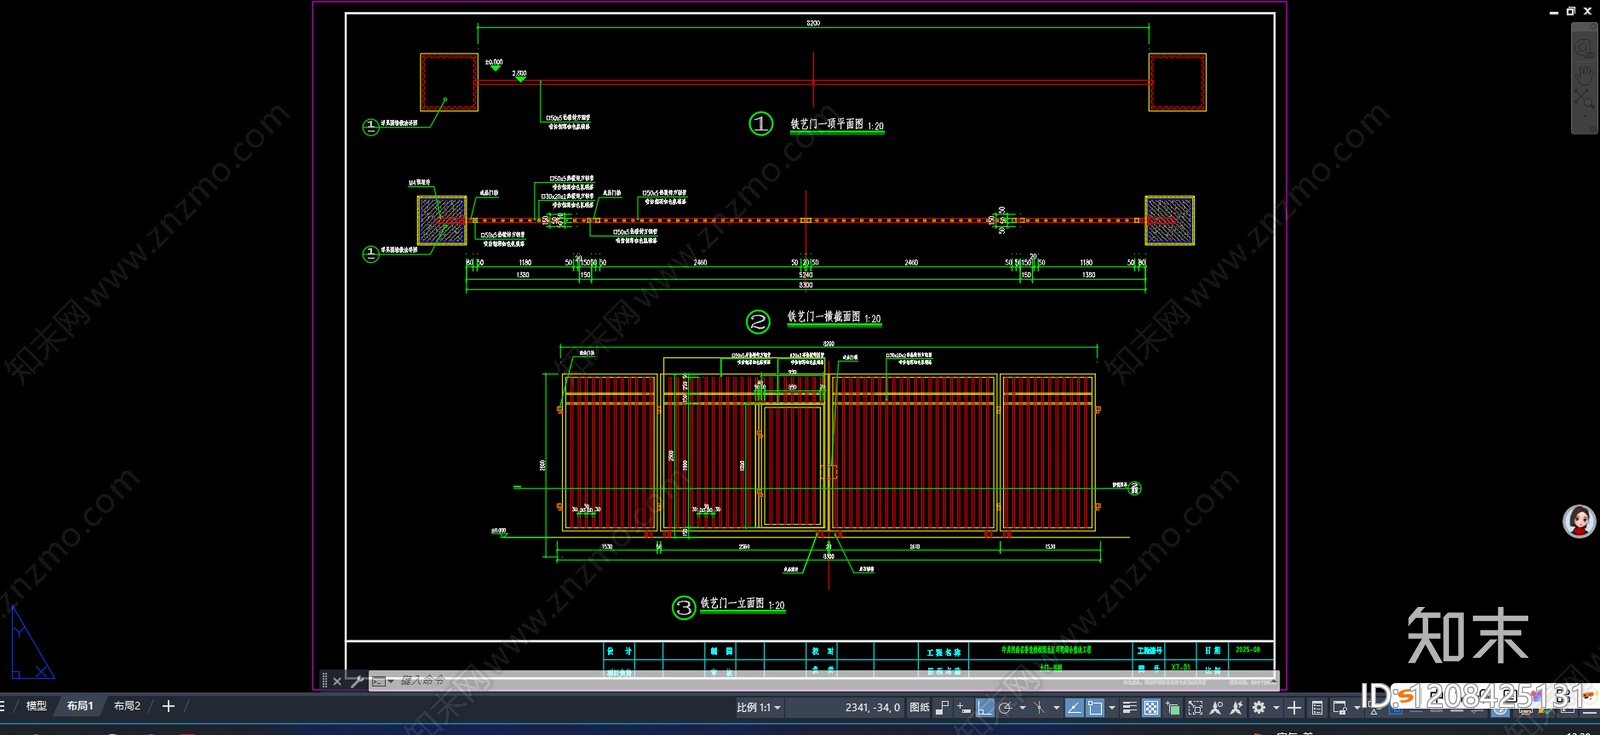The height and width of the screenshot is (735, 1600).
Task: Select Zoom Extents tool in navigation bar
Action: coord(1584,99)
